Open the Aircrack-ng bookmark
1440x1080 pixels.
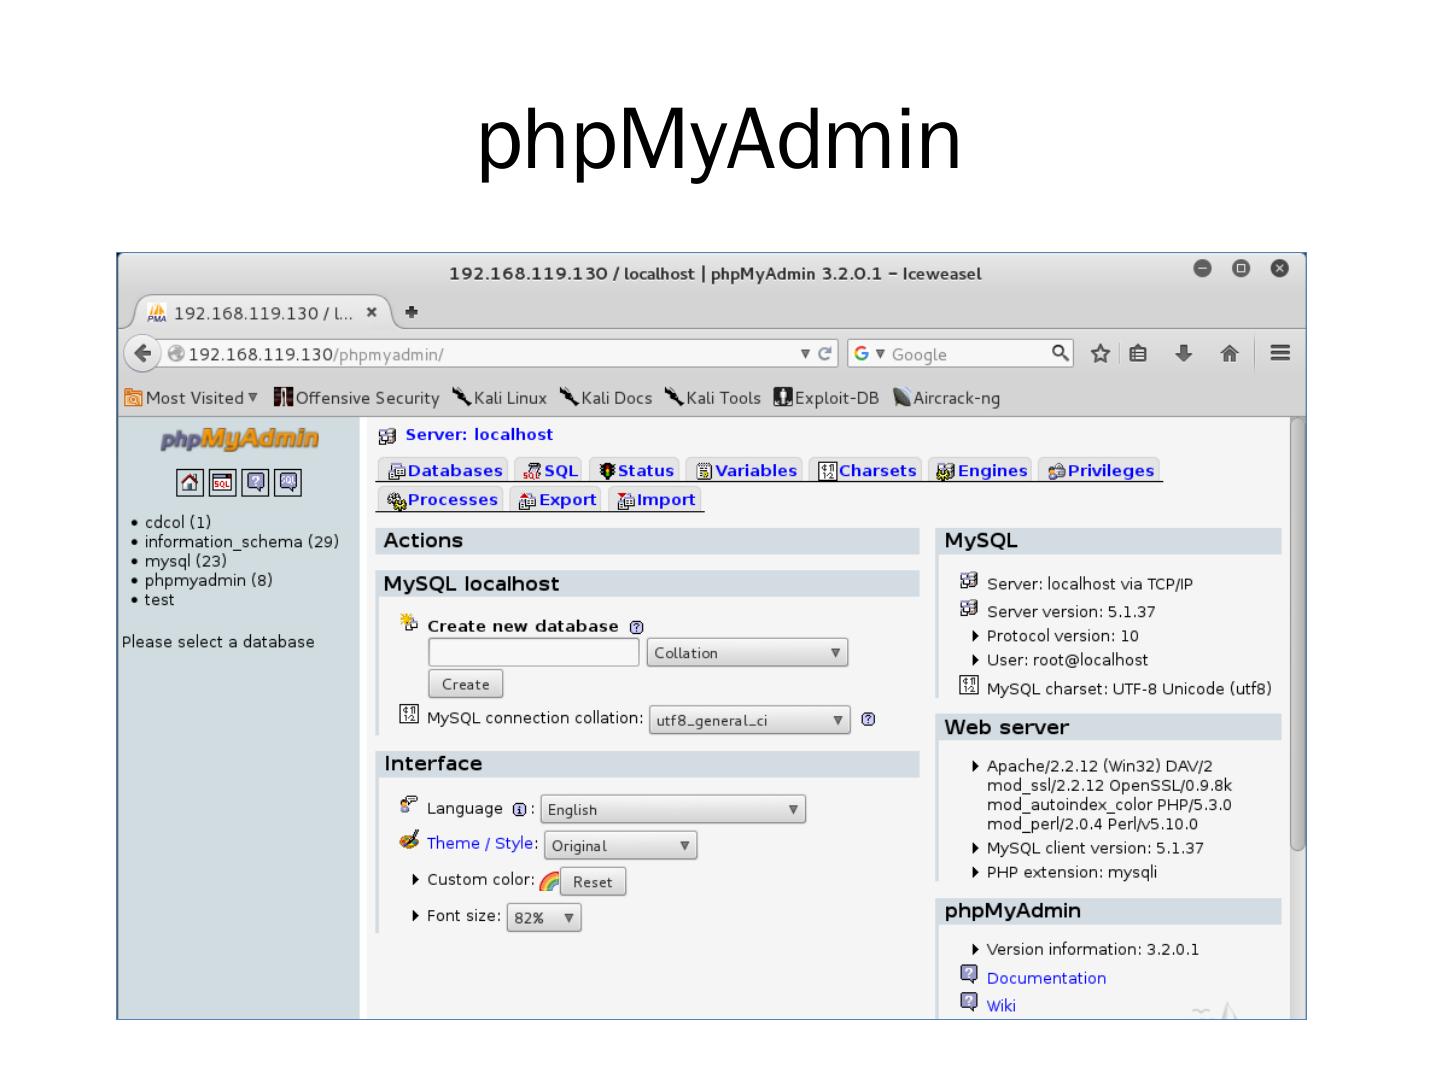click(x=946, y=398)
